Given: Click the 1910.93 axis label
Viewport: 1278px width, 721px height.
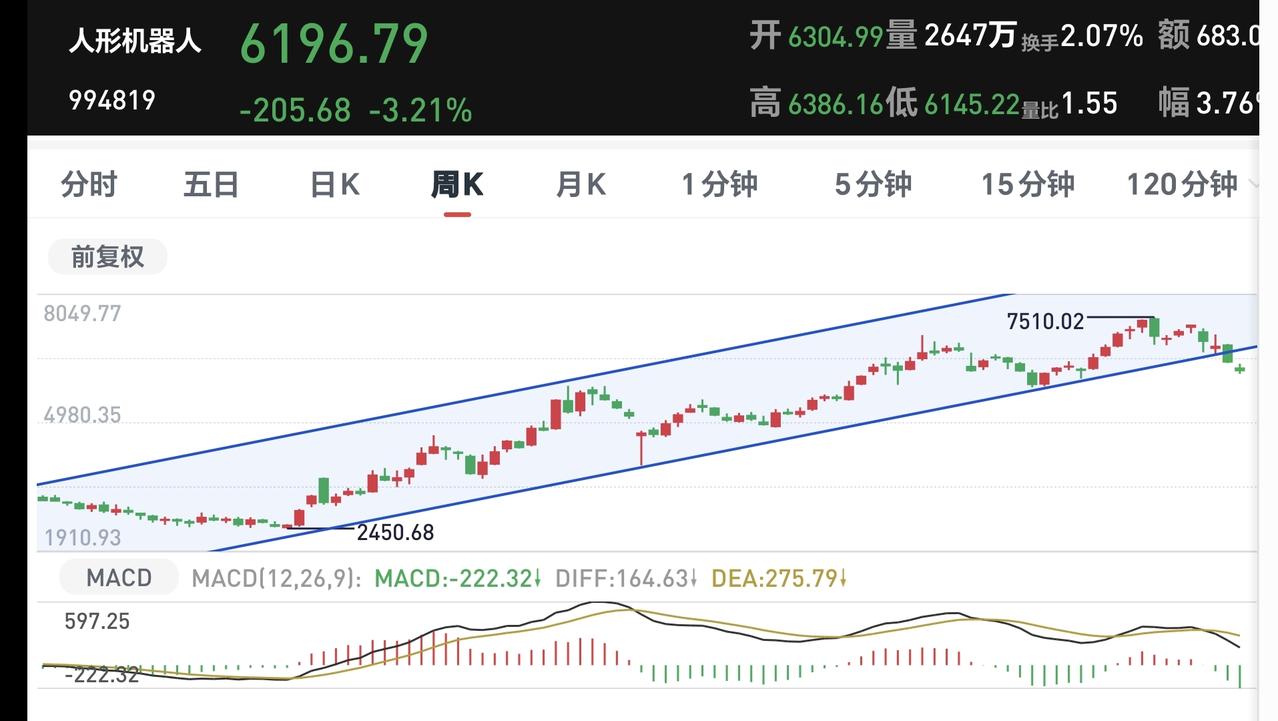Looking at the screenshot, I should tap(82, 538).
